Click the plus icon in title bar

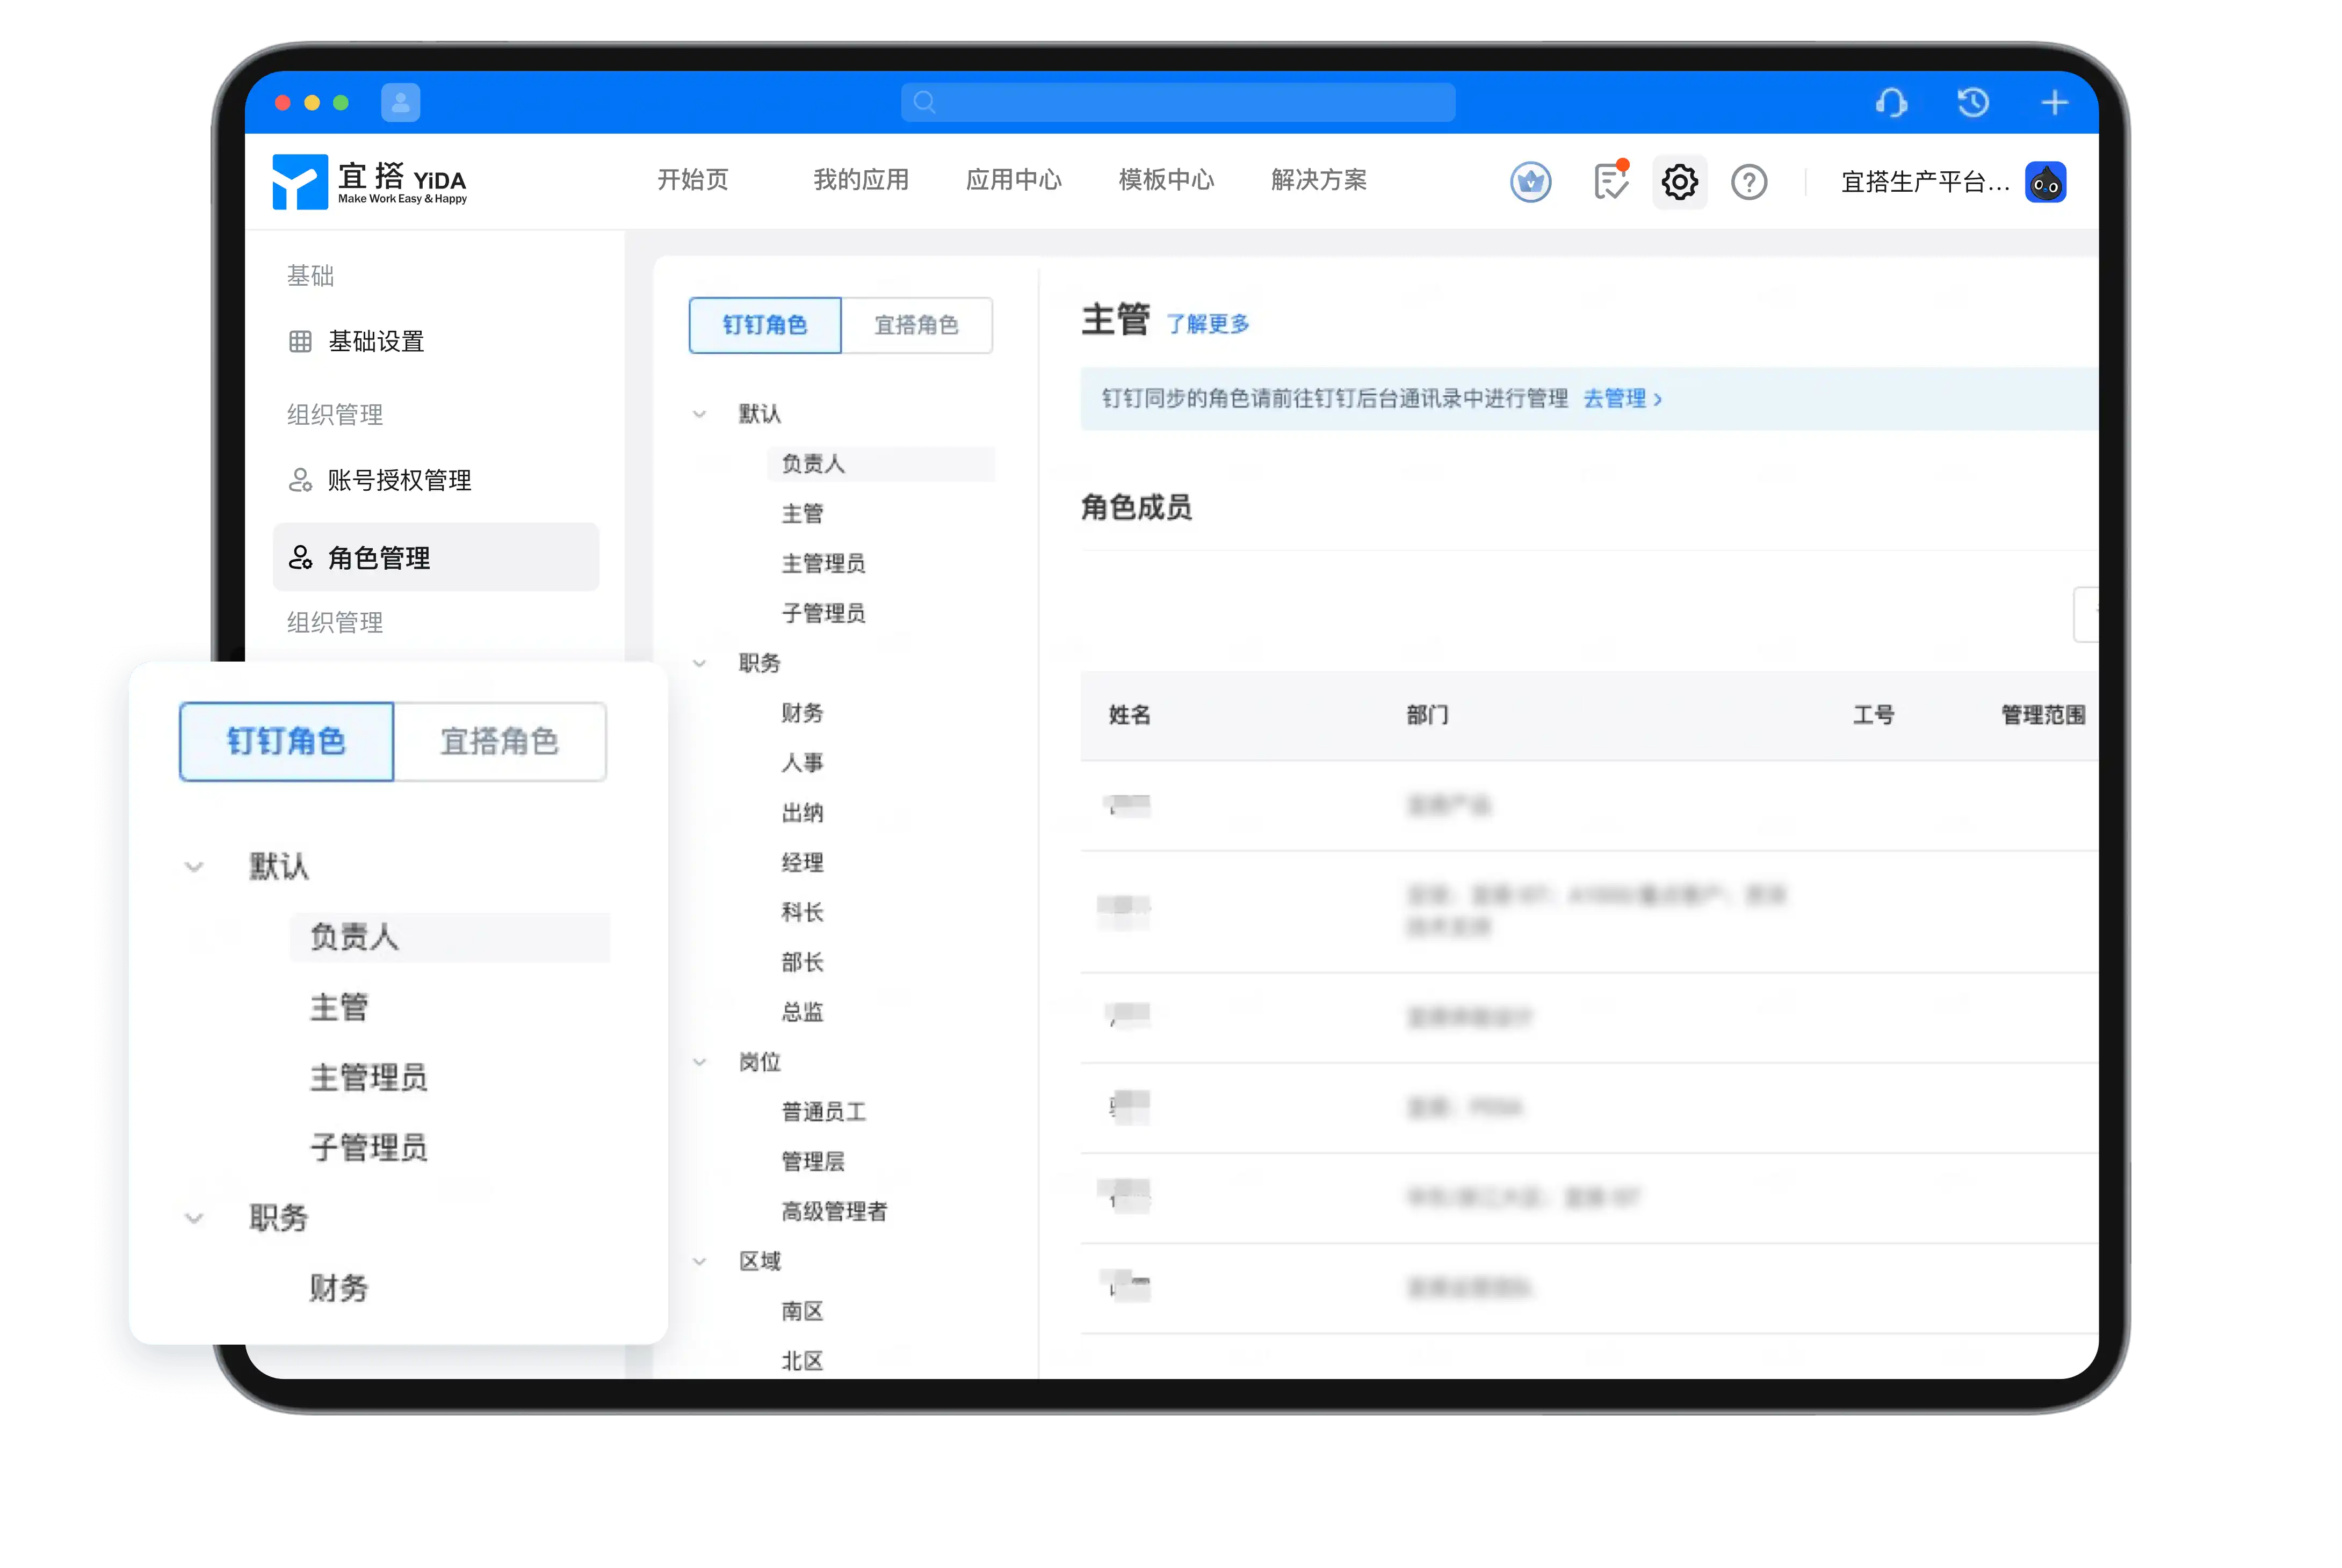click(x=2054, y=102)
